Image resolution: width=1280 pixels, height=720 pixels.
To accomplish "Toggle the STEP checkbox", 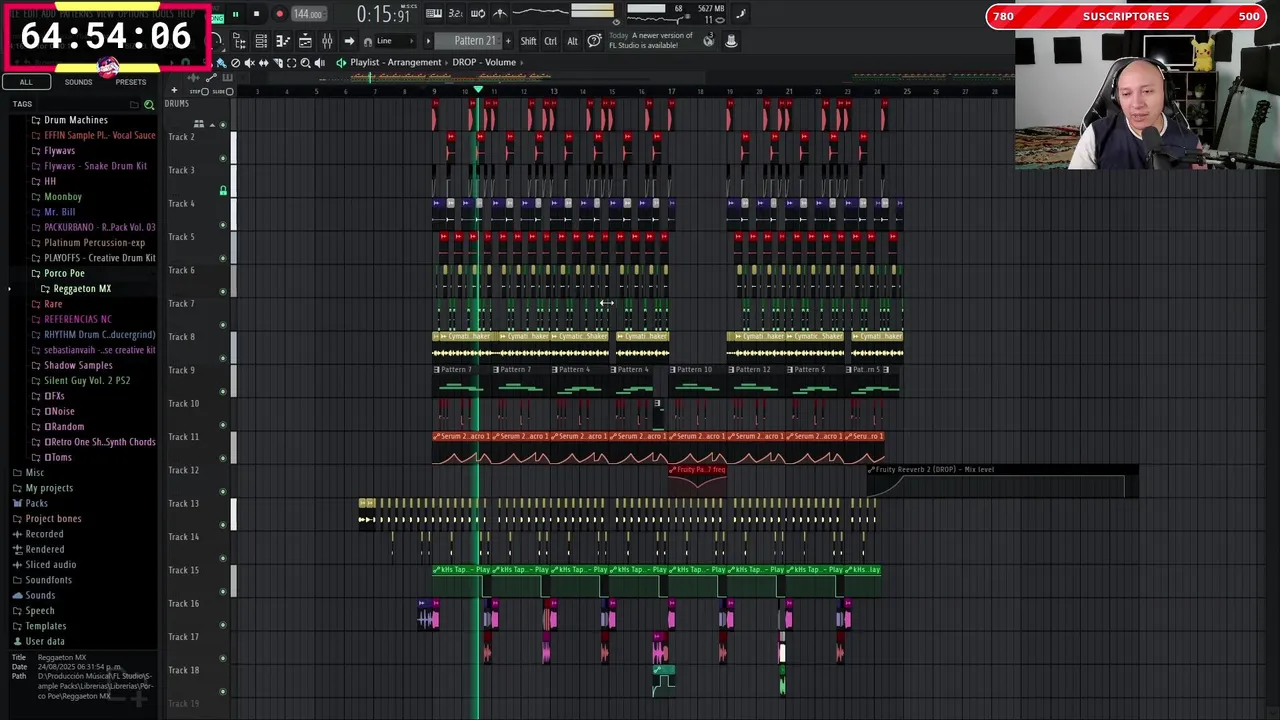I will (204, 91).
